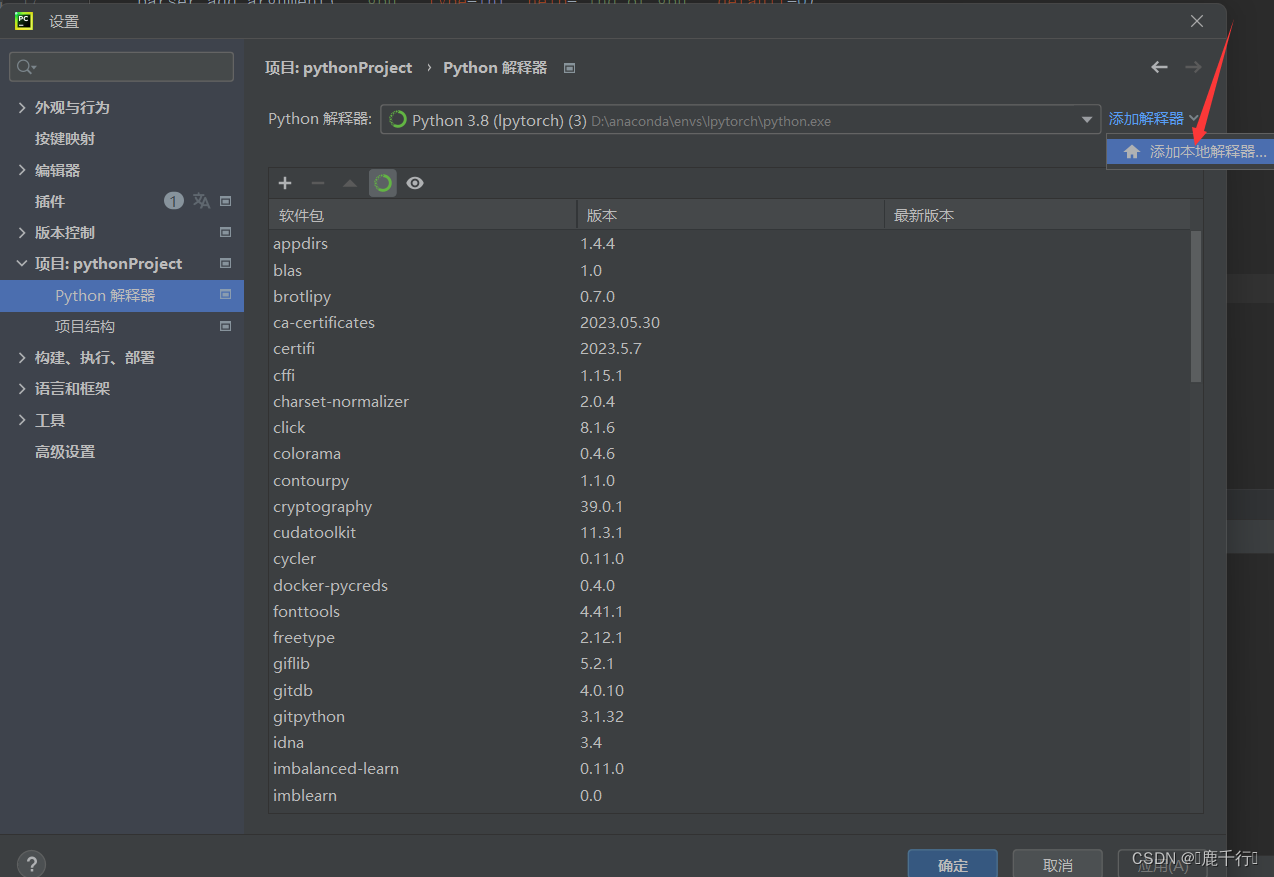
Task: Navigate forward with the right arrow icon
Action: pos(1193,67)
